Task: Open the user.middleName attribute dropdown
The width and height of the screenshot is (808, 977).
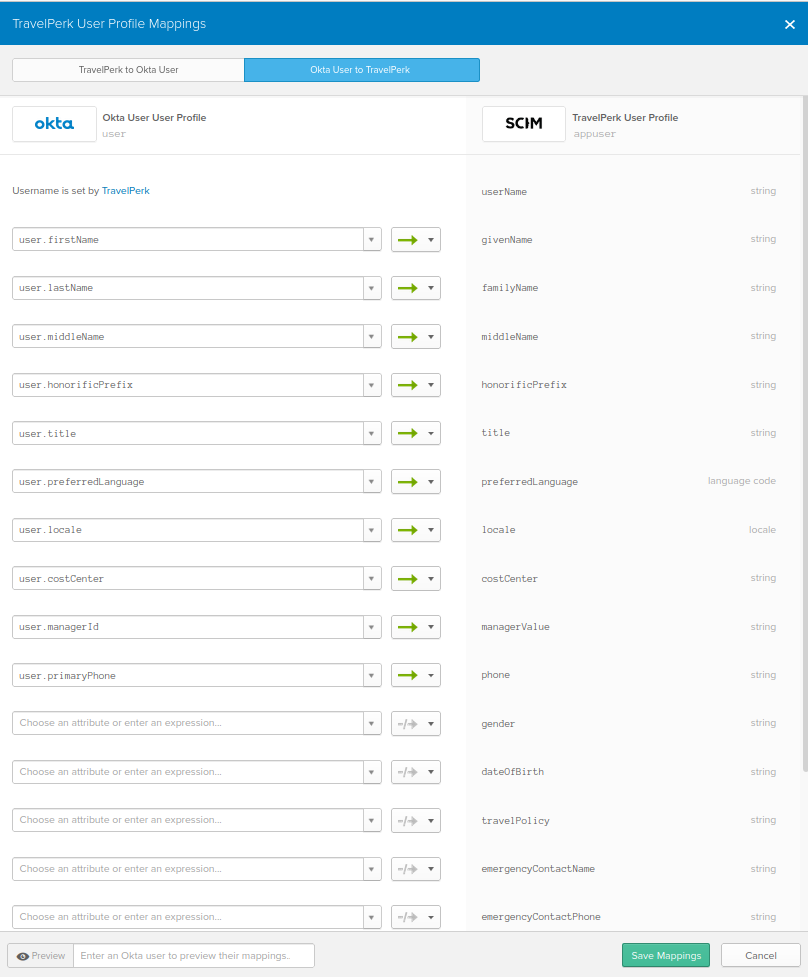Action: (372, 336)
